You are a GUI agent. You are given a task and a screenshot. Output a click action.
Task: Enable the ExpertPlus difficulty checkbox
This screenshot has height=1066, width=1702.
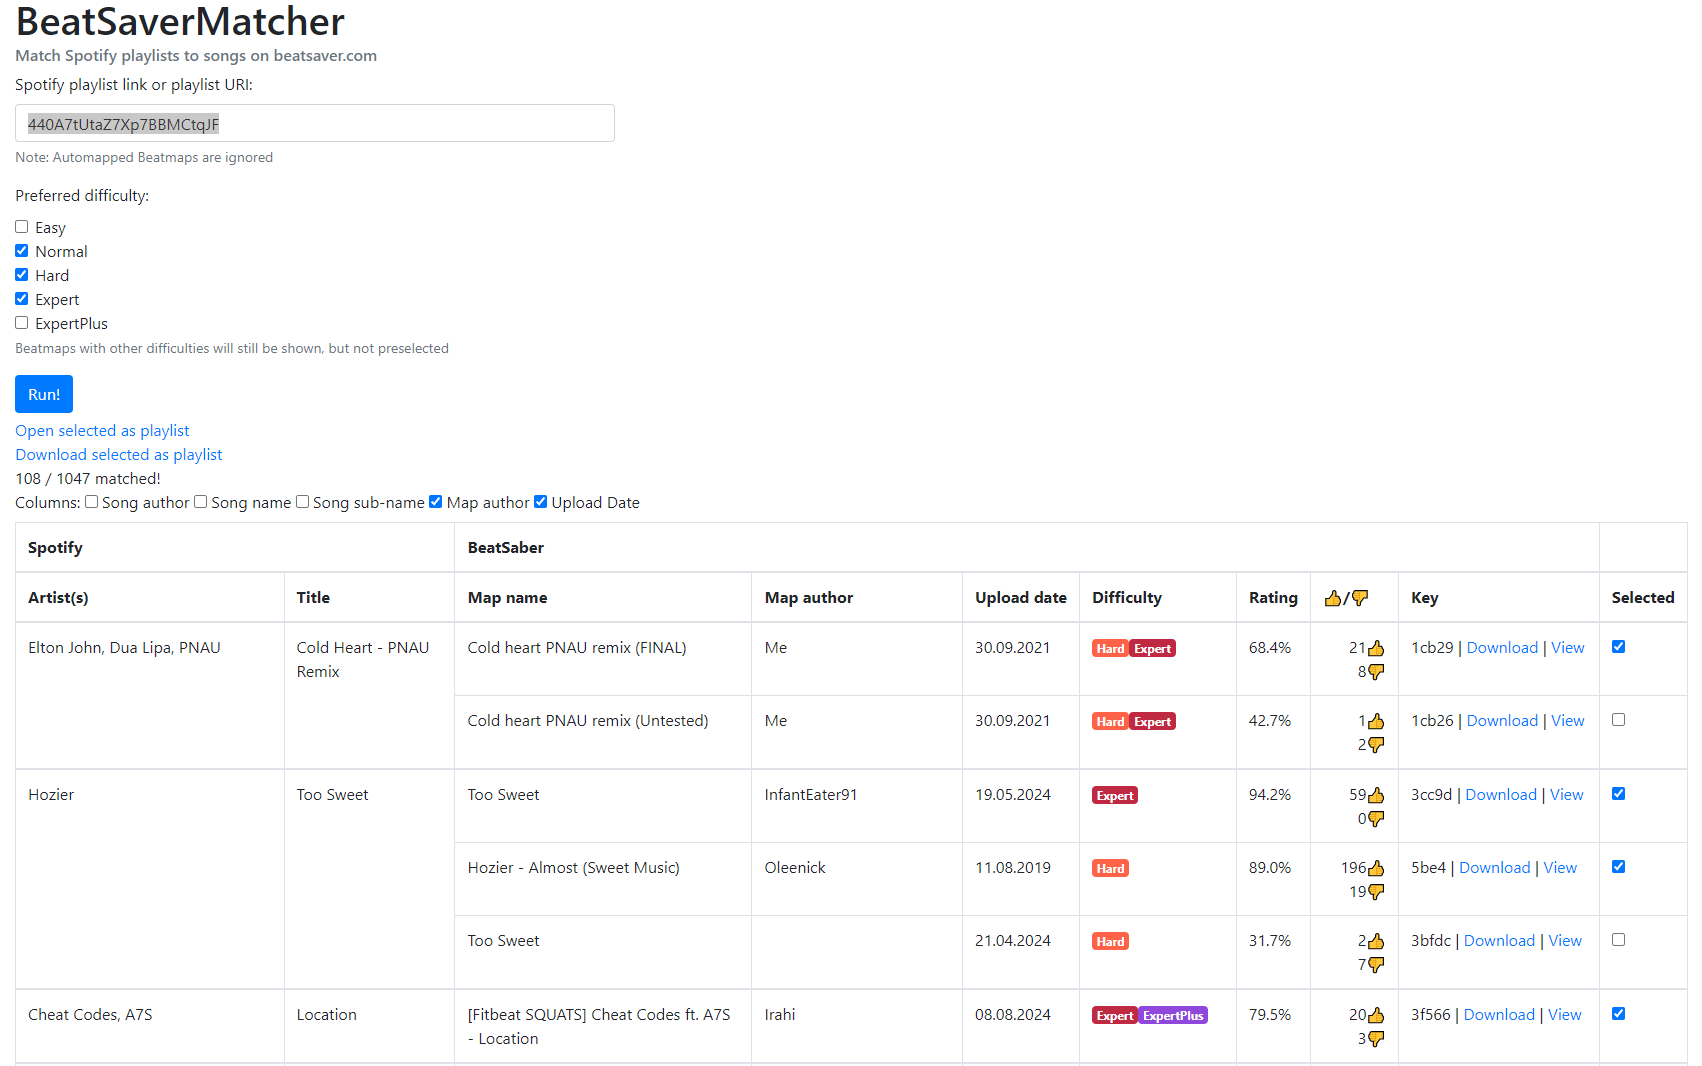pos(21,323)
